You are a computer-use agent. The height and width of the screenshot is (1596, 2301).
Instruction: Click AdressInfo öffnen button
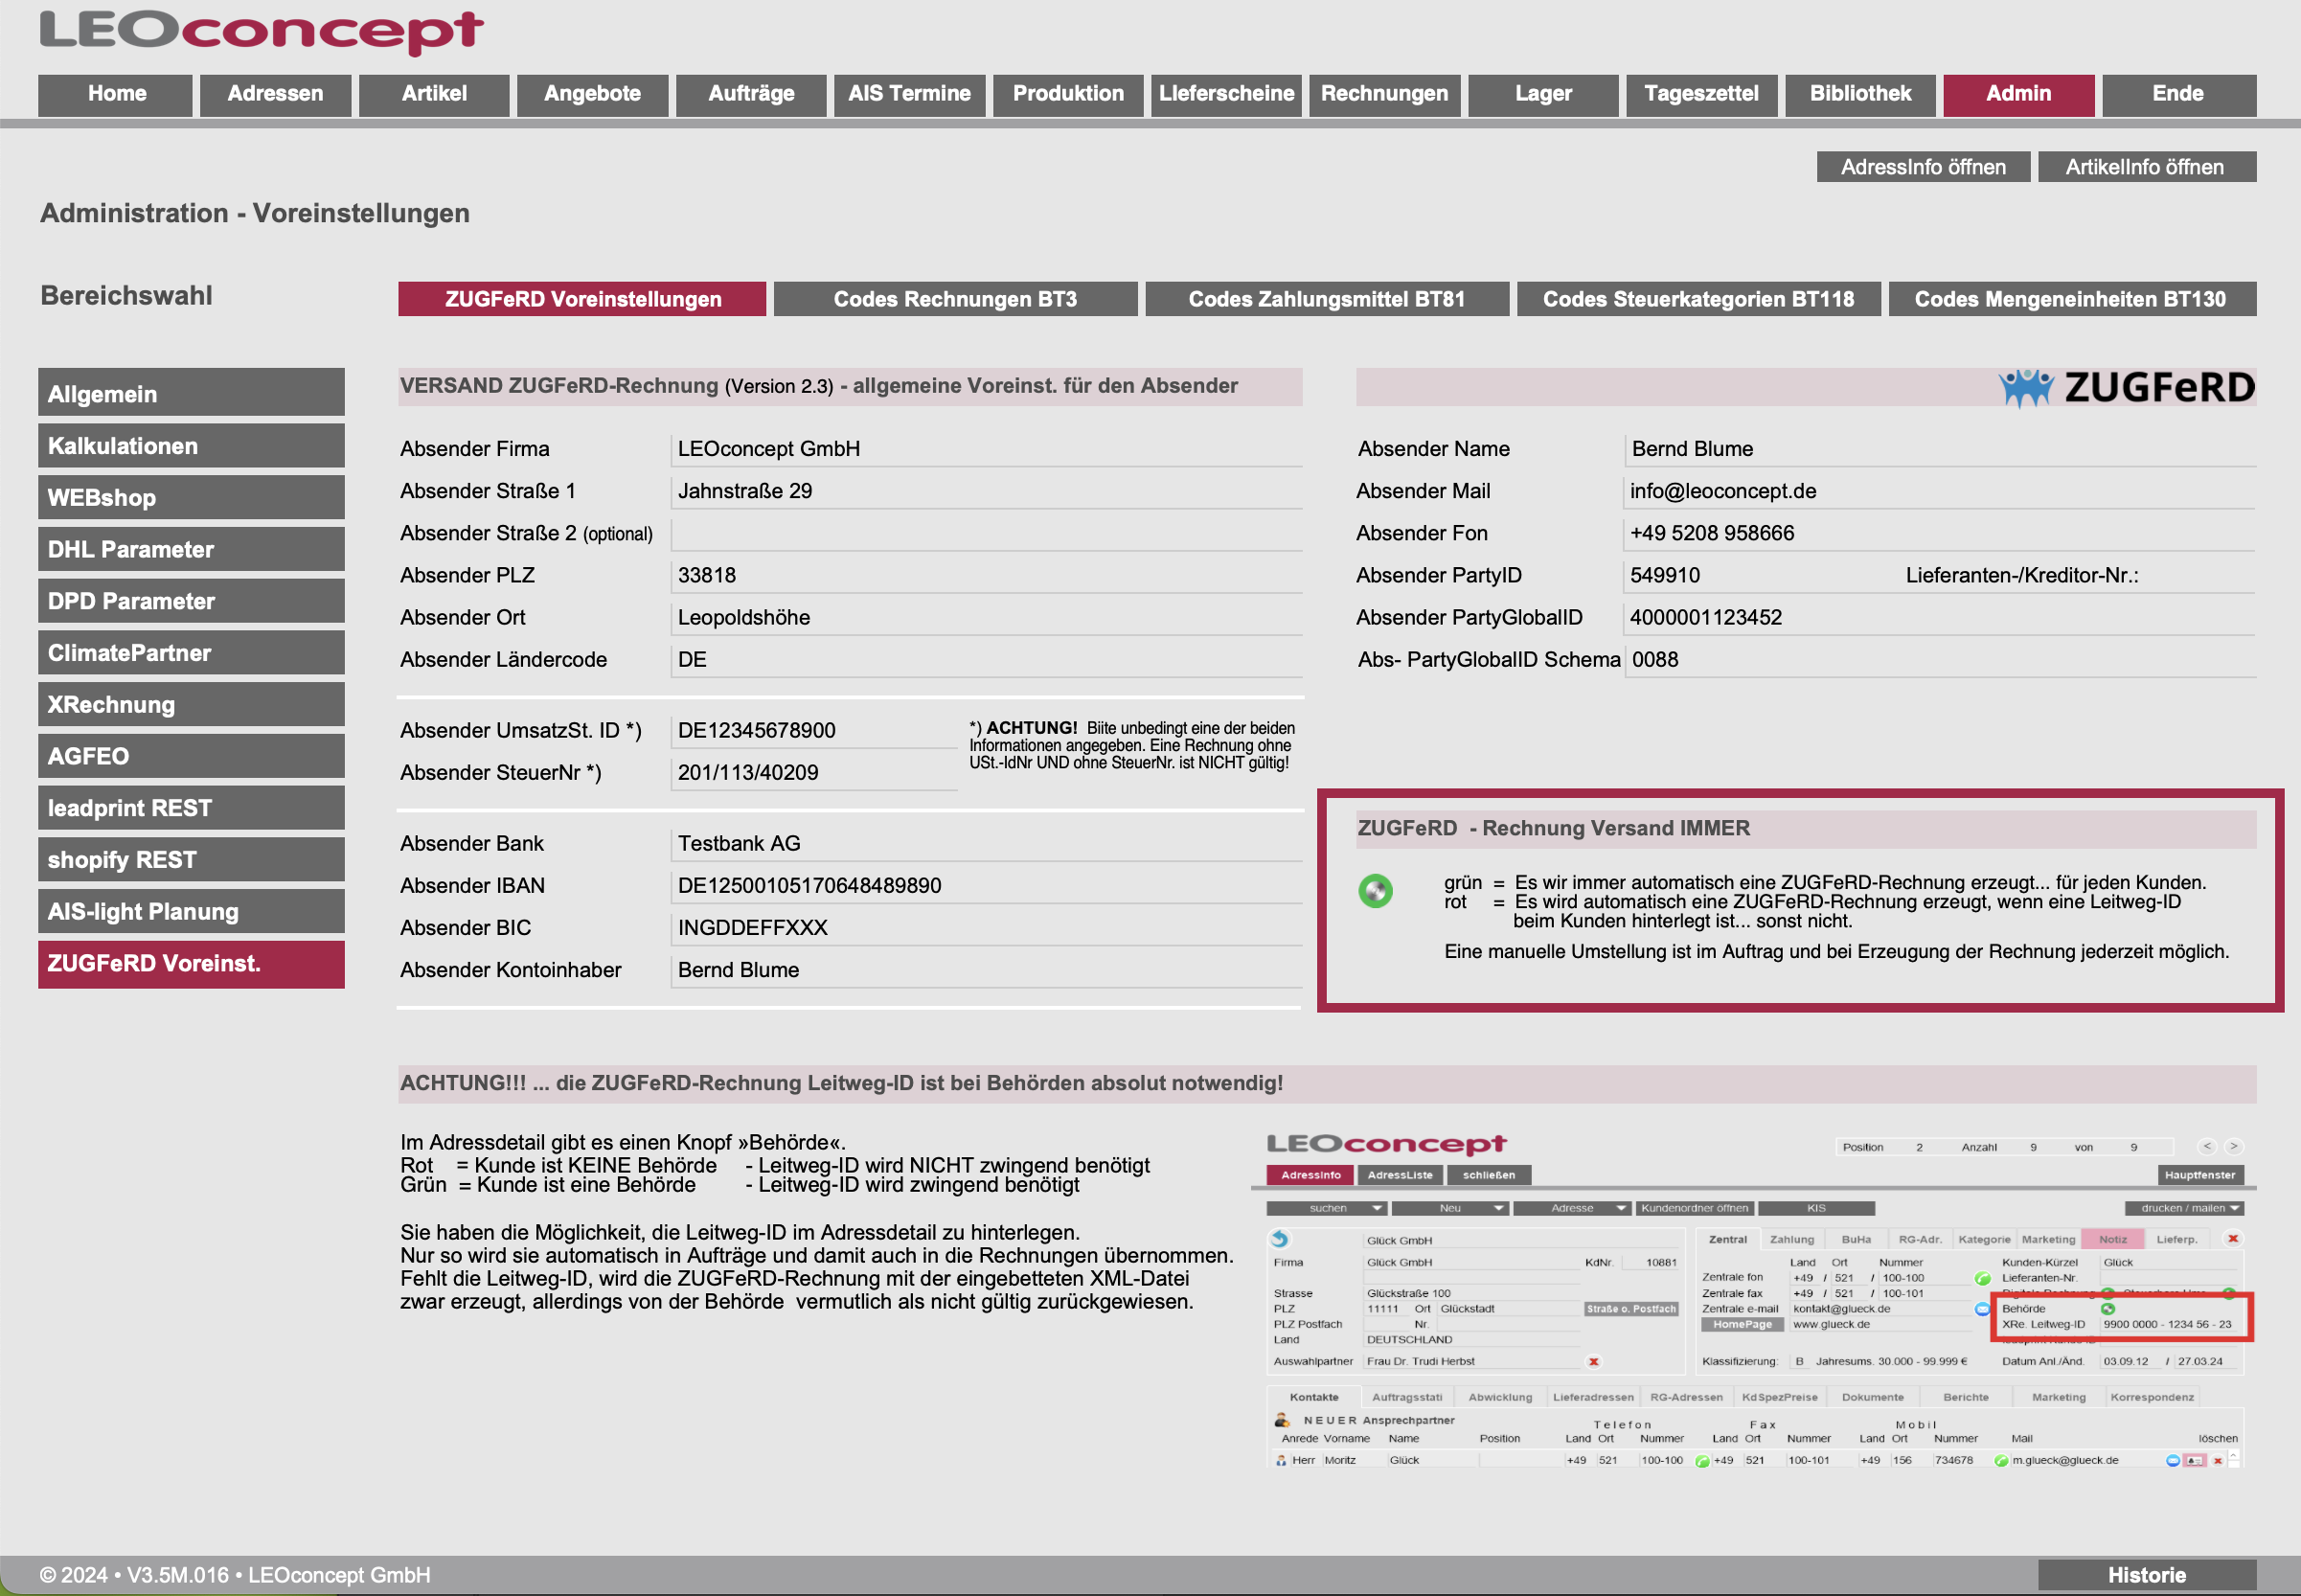(1923, 167)
